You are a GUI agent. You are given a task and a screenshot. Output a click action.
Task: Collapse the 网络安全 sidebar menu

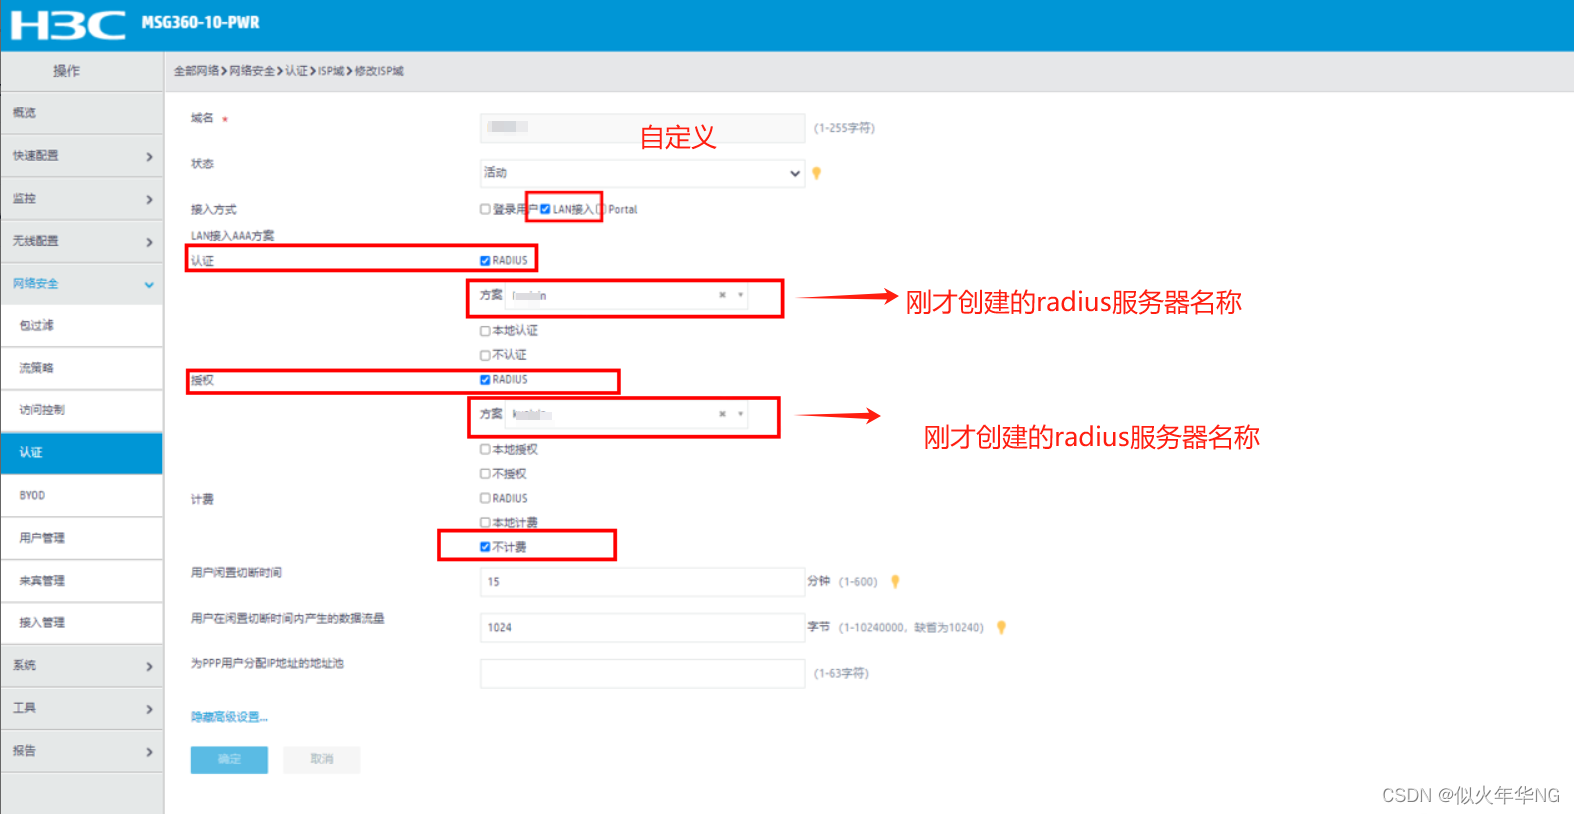[x=82, y=284]
